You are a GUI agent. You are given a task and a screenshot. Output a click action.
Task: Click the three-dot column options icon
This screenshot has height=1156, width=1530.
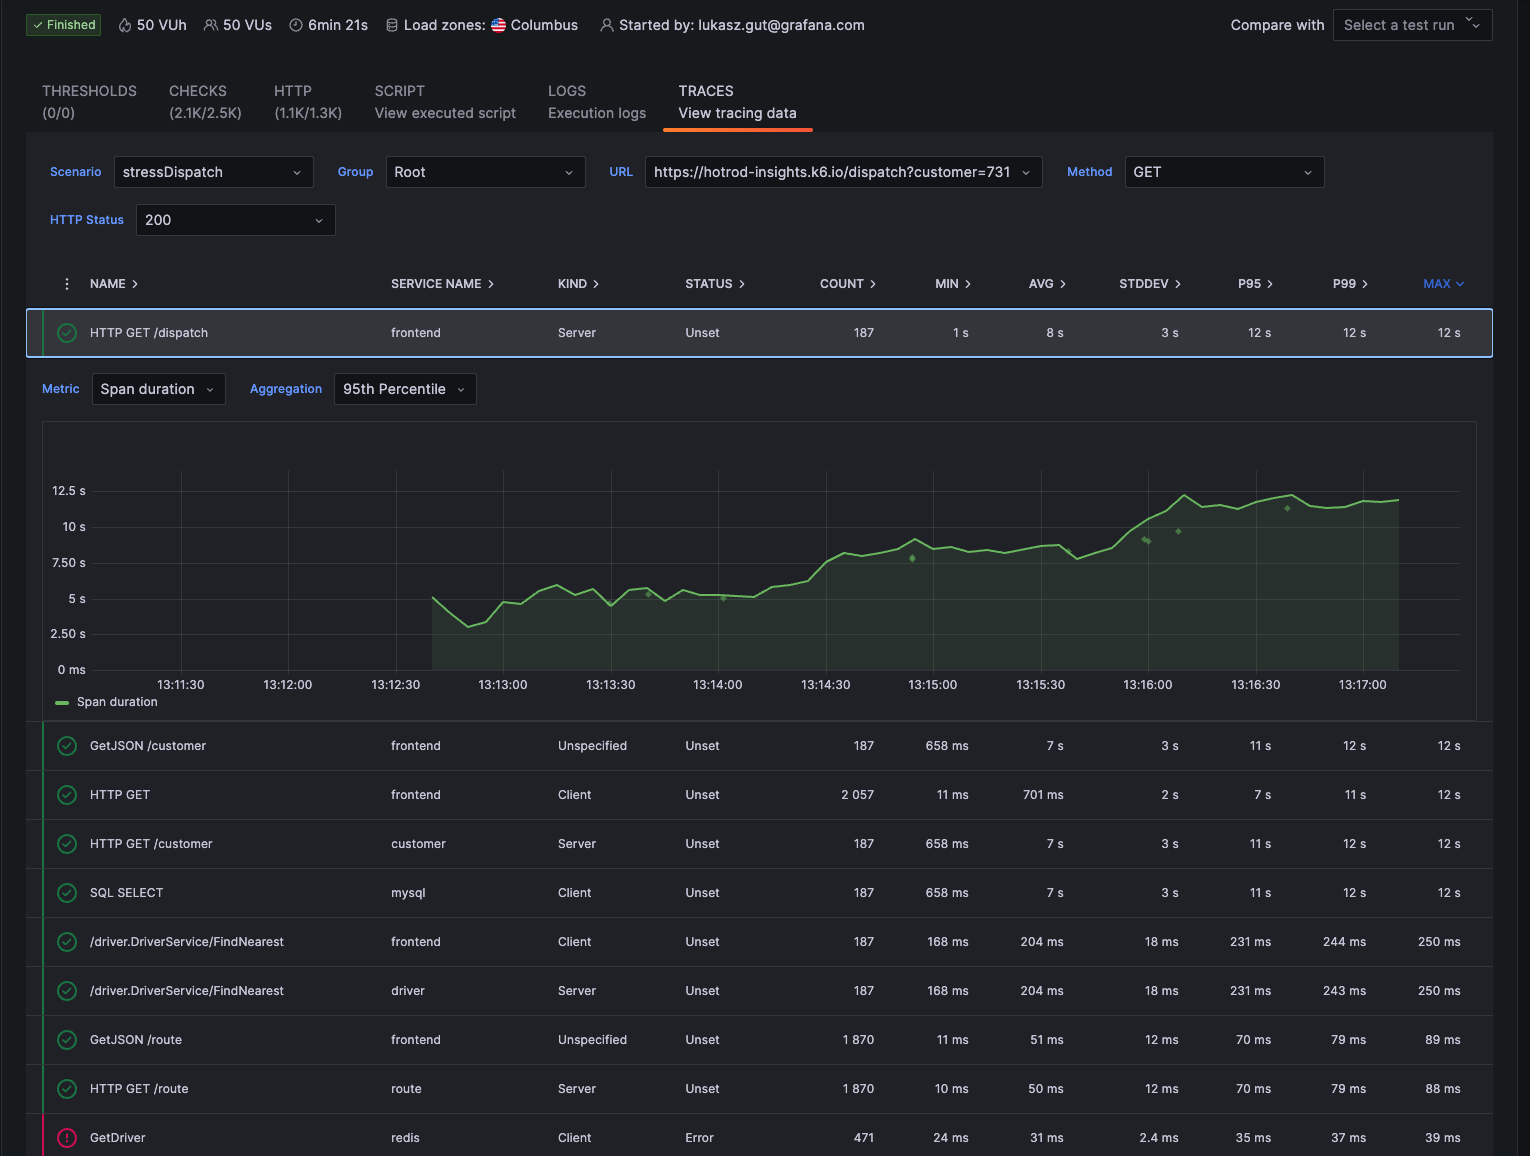click(67, 284)
